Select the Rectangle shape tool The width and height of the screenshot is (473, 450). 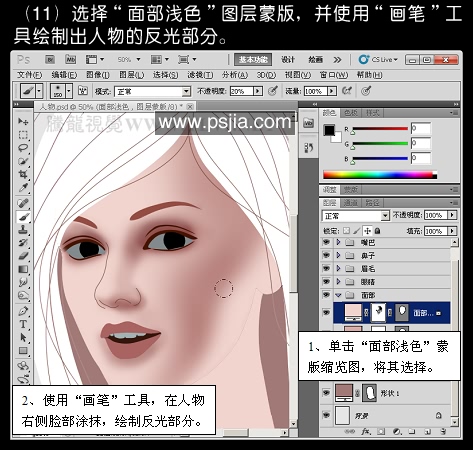click(x=23, y=351)
